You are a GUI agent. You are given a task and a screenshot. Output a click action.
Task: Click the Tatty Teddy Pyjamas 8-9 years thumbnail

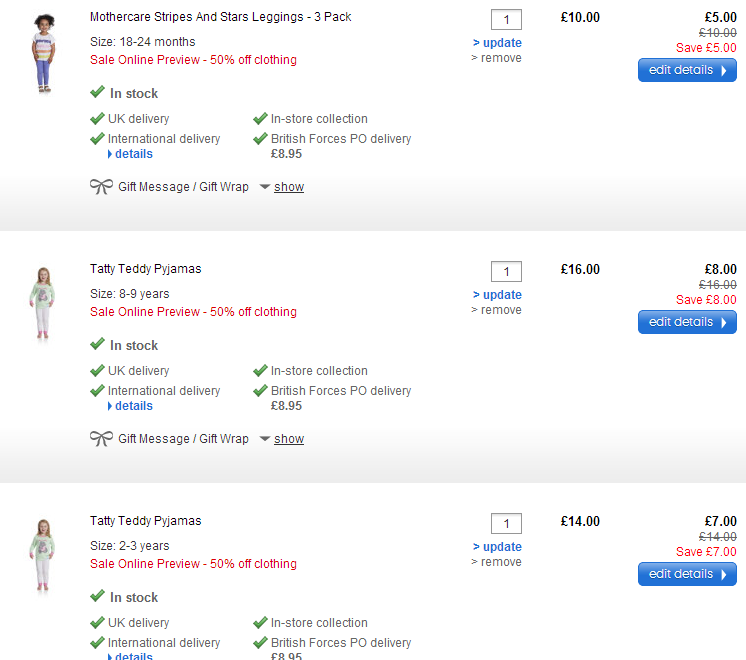(x=42, y=304)
